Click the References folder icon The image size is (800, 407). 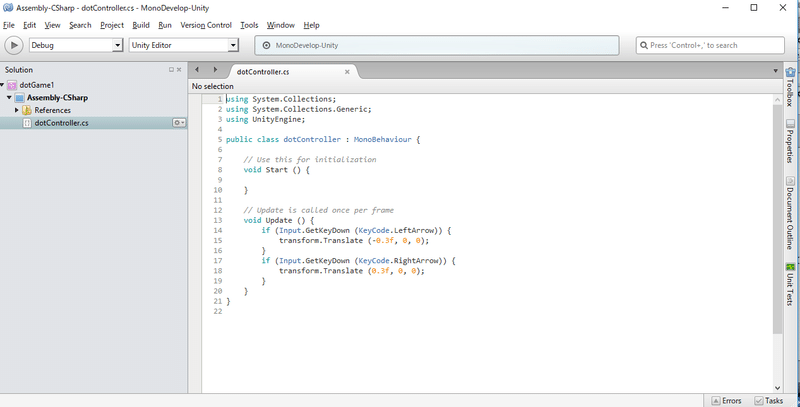click(27, 110)
